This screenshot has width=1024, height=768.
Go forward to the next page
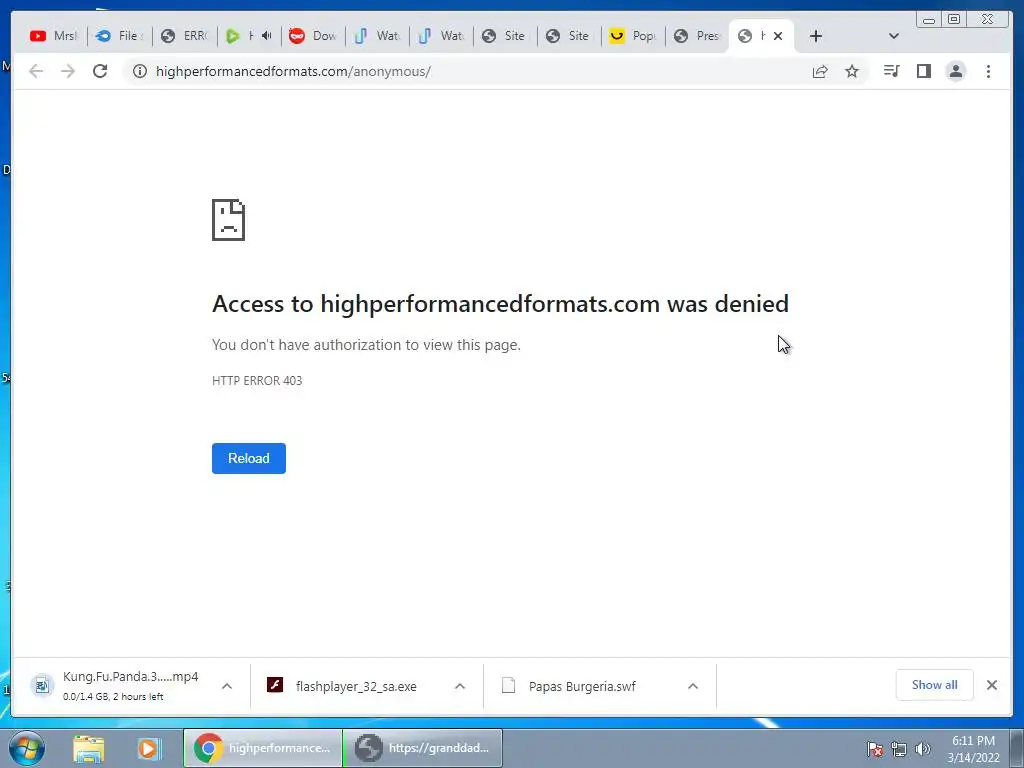[x=68, y=71]
